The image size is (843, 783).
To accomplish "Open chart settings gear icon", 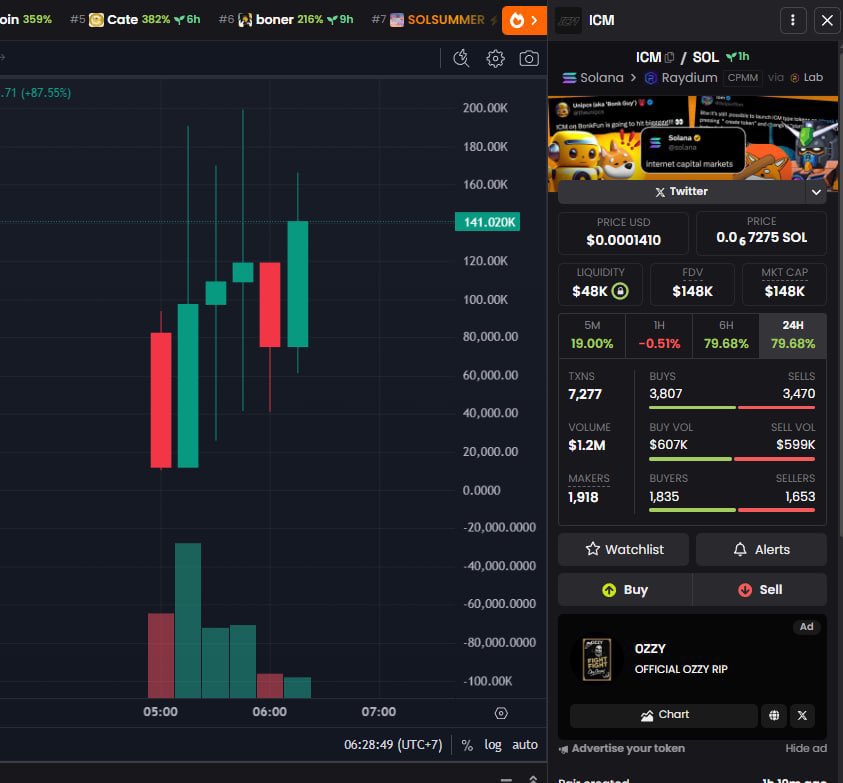I will tap(495, 58).
